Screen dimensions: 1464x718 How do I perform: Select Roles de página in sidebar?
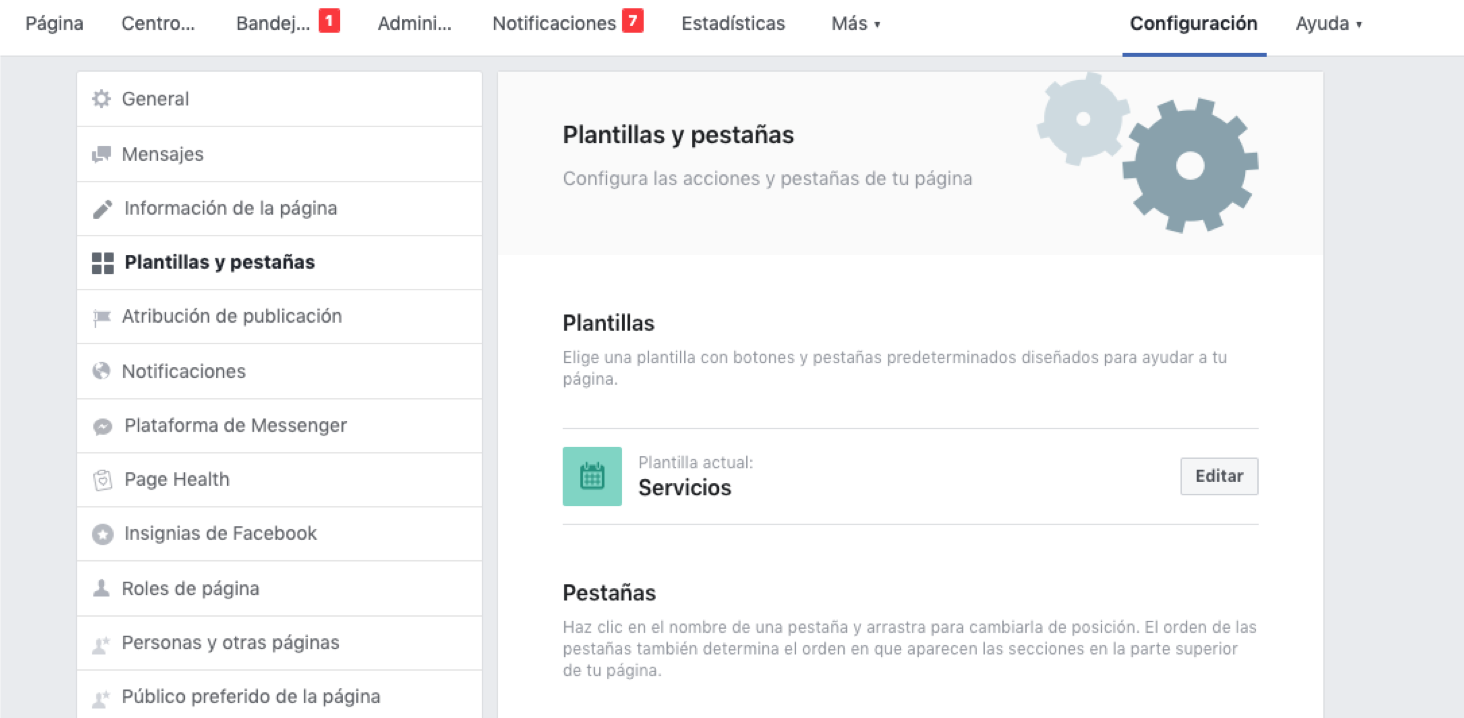click(190, 589)
